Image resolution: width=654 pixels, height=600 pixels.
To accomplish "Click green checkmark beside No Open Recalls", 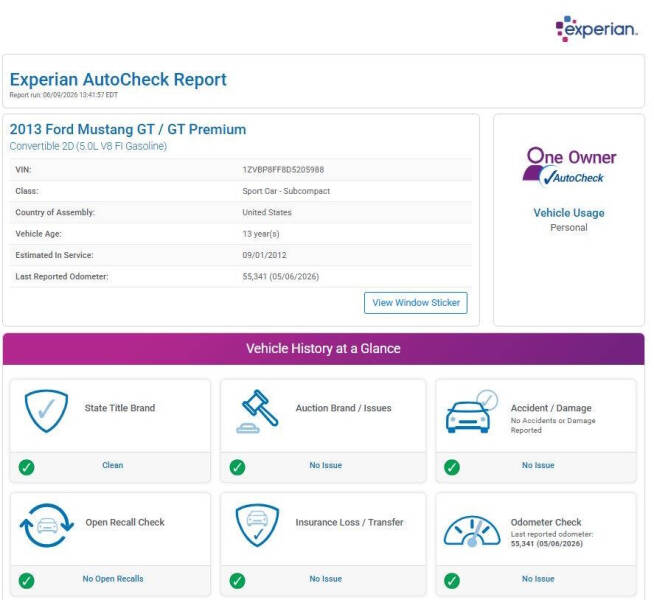I will coord(27,580).
